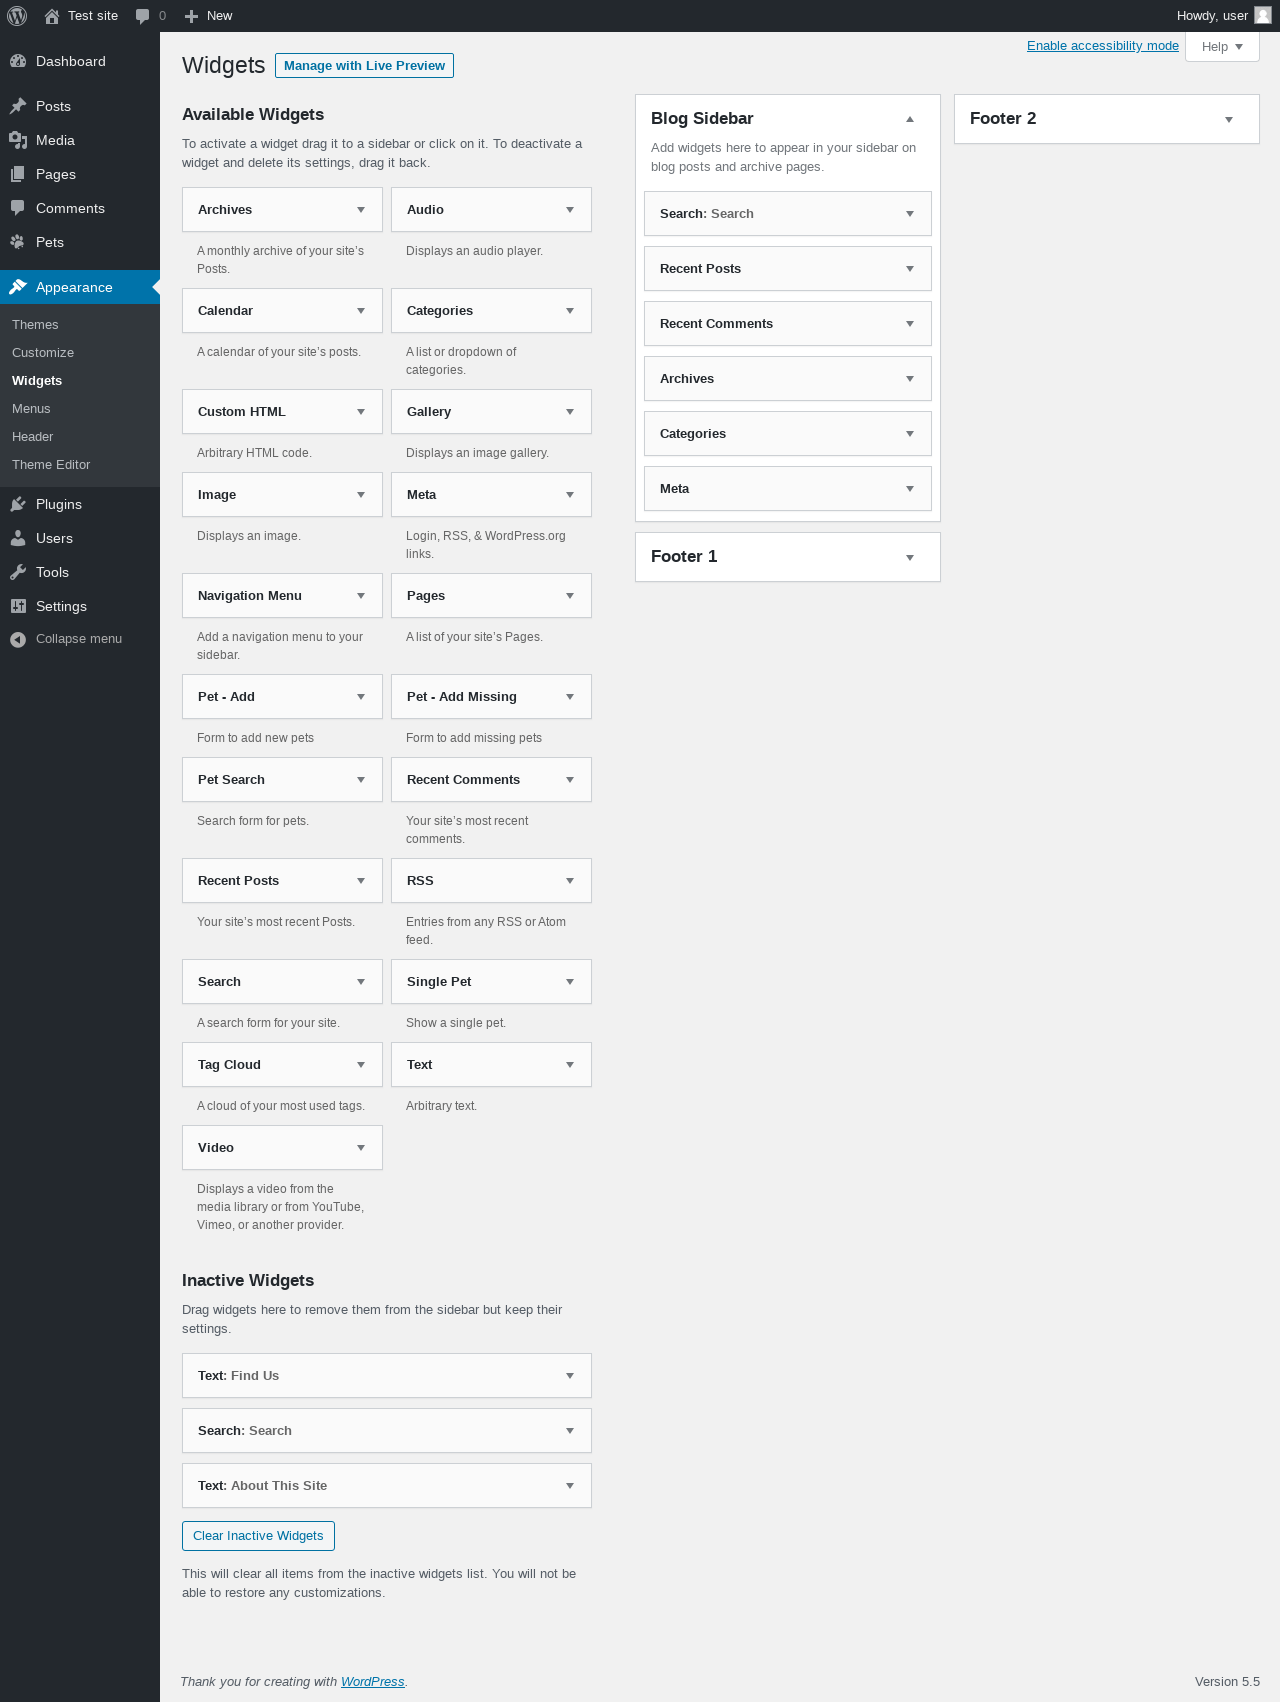Click Enable accessibility mode link
The height and width of the screenshot is (1702, 1280).
[1103, 46]
